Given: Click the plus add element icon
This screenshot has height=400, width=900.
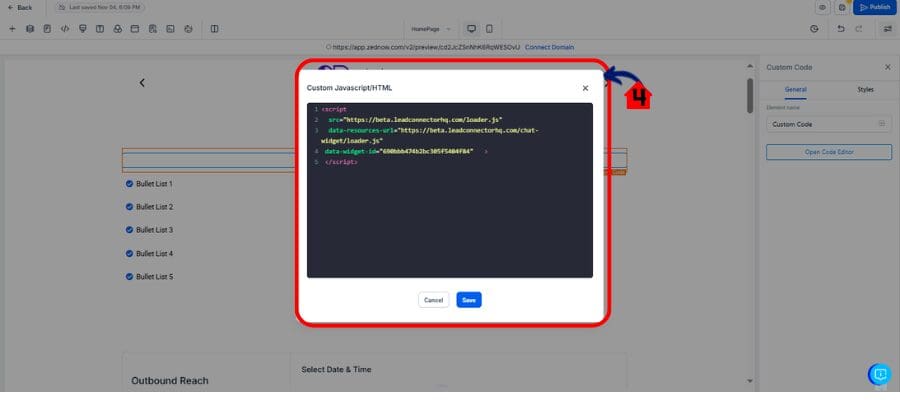Looking at the screenshot, I should [12, 28].
